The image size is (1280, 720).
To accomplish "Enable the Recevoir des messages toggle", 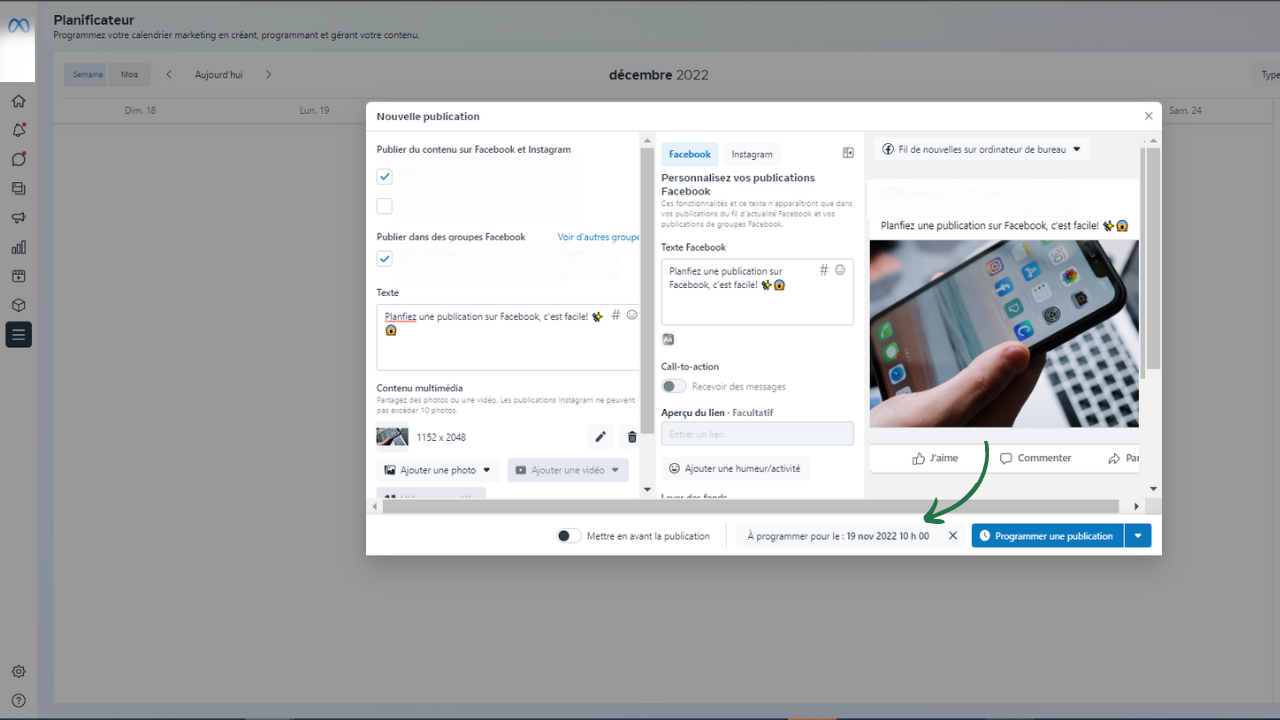I will [674, 386].
